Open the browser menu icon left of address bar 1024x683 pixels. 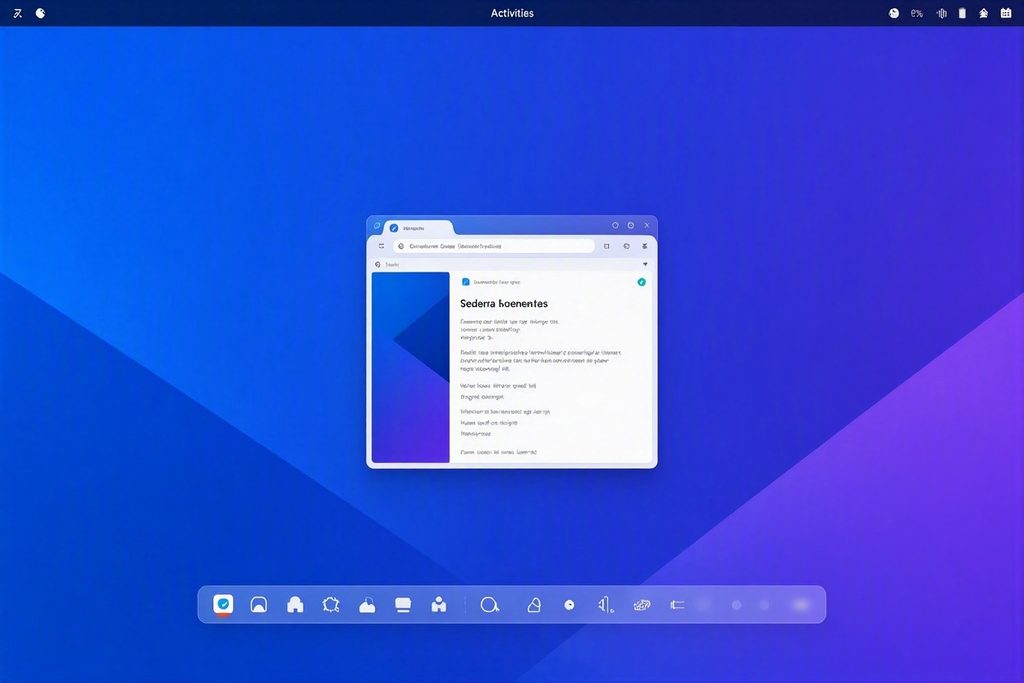tap(381, 246)
